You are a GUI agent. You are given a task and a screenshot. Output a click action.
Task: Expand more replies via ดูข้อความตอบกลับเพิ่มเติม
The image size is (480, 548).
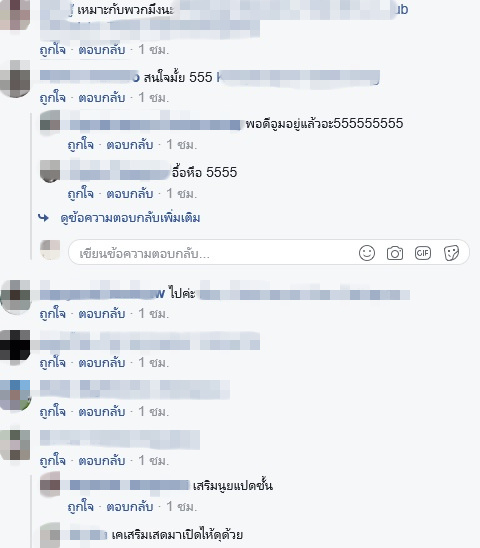[x=130, y=218]
